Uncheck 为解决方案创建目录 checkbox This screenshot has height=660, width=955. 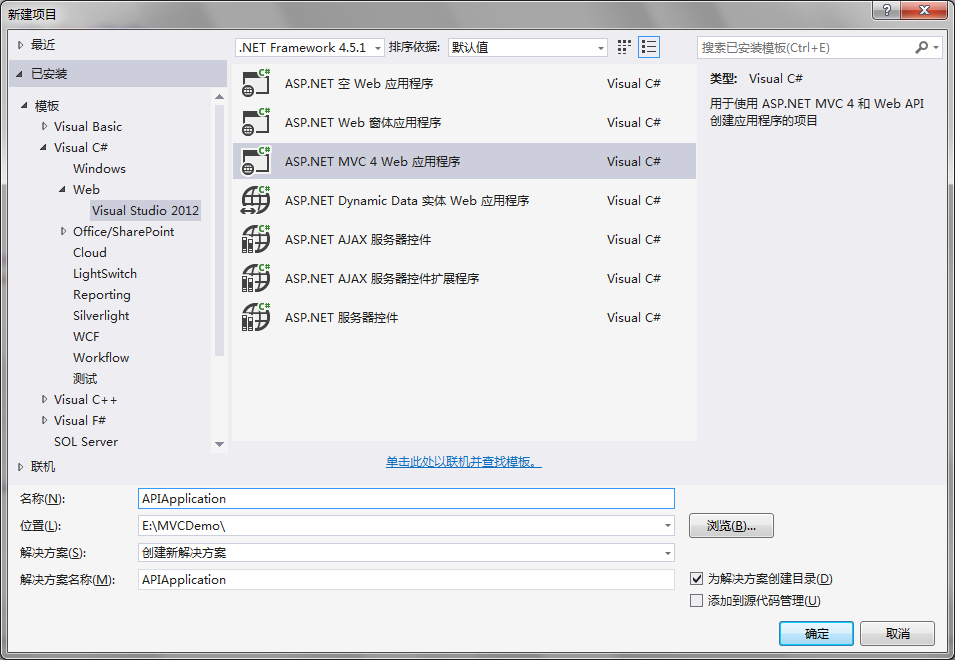pyautogui.click(x=696, y=578)
